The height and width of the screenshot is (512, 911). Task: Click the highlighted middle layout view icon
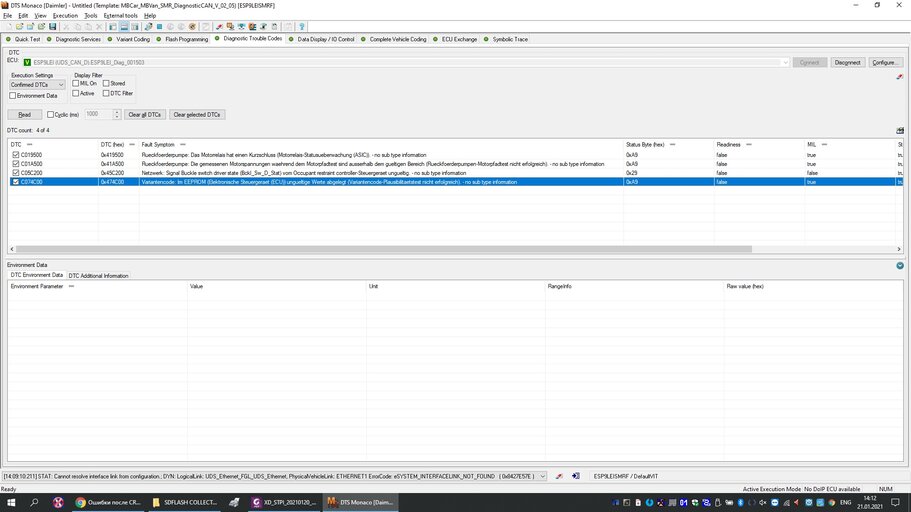point(124,27)
